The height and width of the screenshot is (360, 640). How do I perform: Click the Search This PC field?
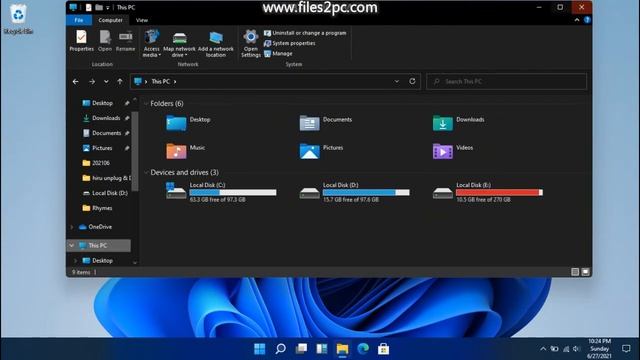507,82
